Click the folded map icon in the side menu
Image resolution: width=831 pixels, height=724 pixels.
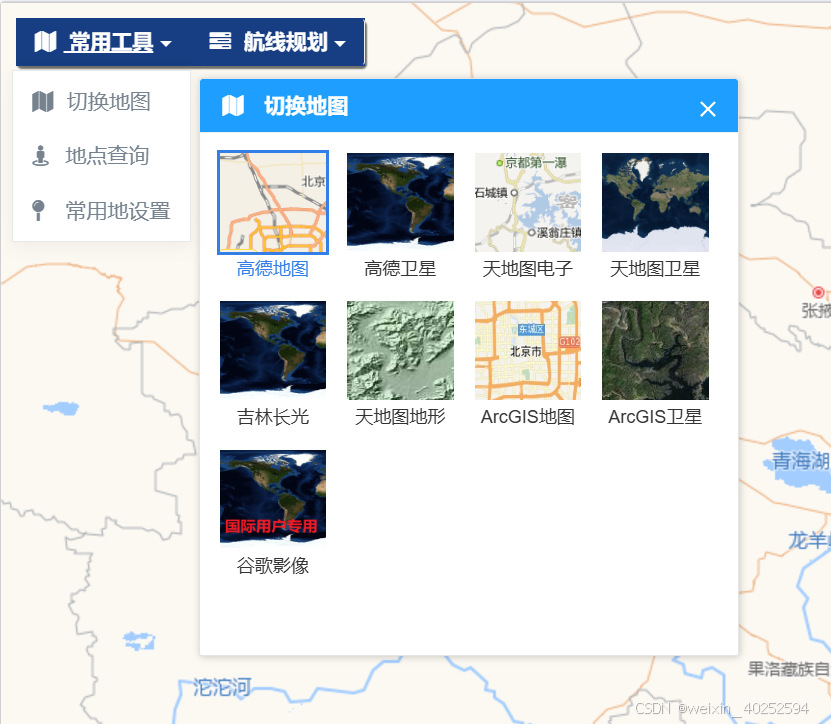click(43, 101)
